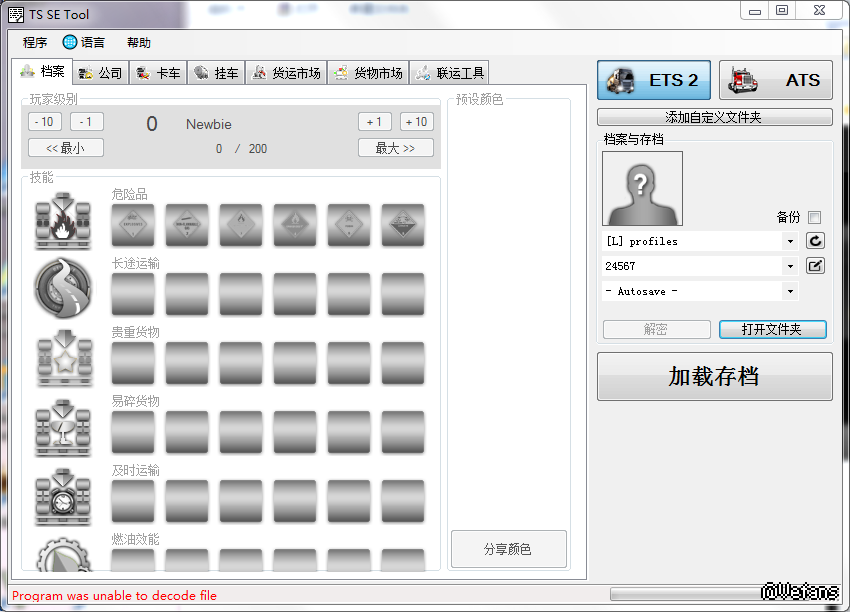The width and height of the screenshot is (850, 612).
Task: Click the profile avatar placeholder picture
Action: pos(642,188)
